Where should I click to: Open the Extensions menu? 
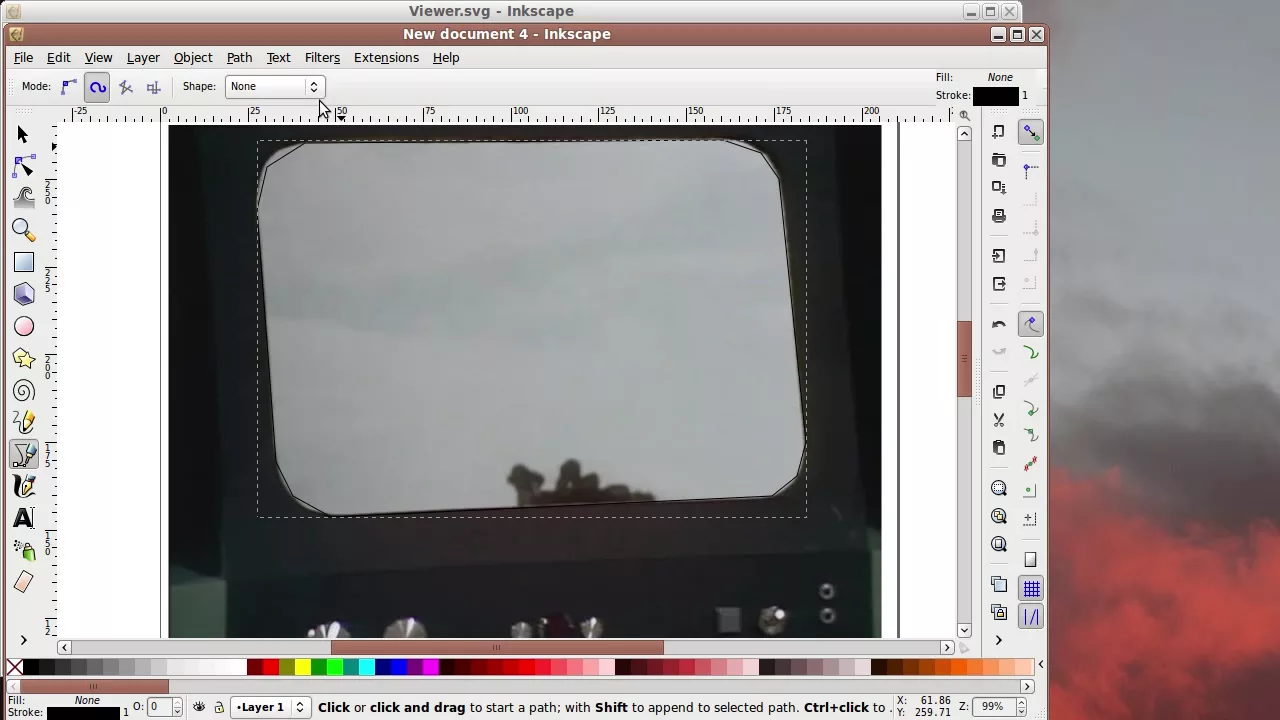pyautogui.click(x=386, y=58)
